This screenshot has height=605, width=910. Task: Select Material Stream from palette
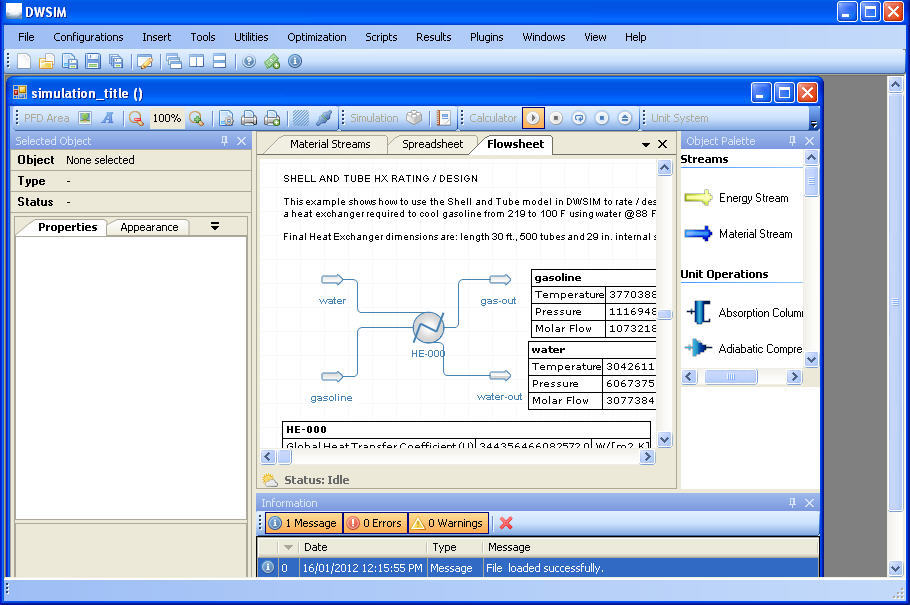[x=738, y=234]
